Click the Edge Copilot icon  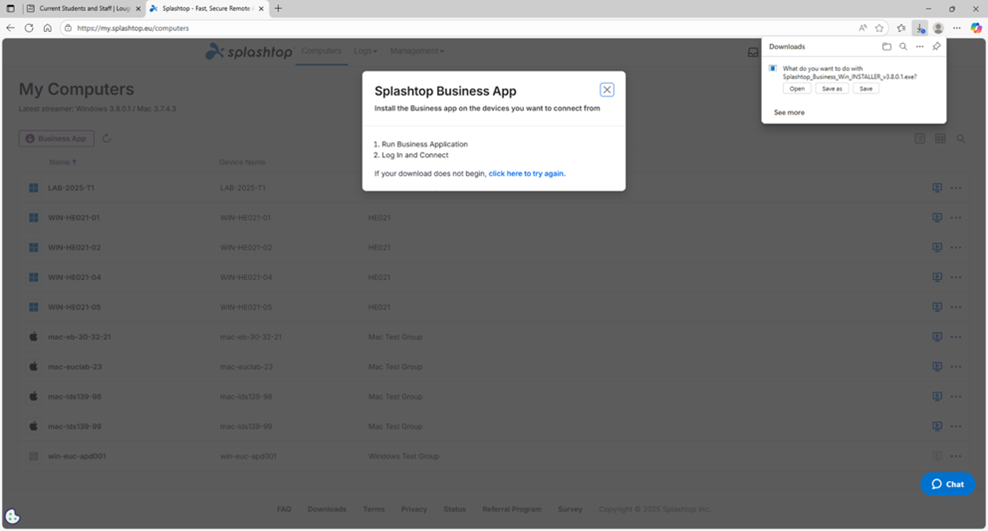point(976,28)
